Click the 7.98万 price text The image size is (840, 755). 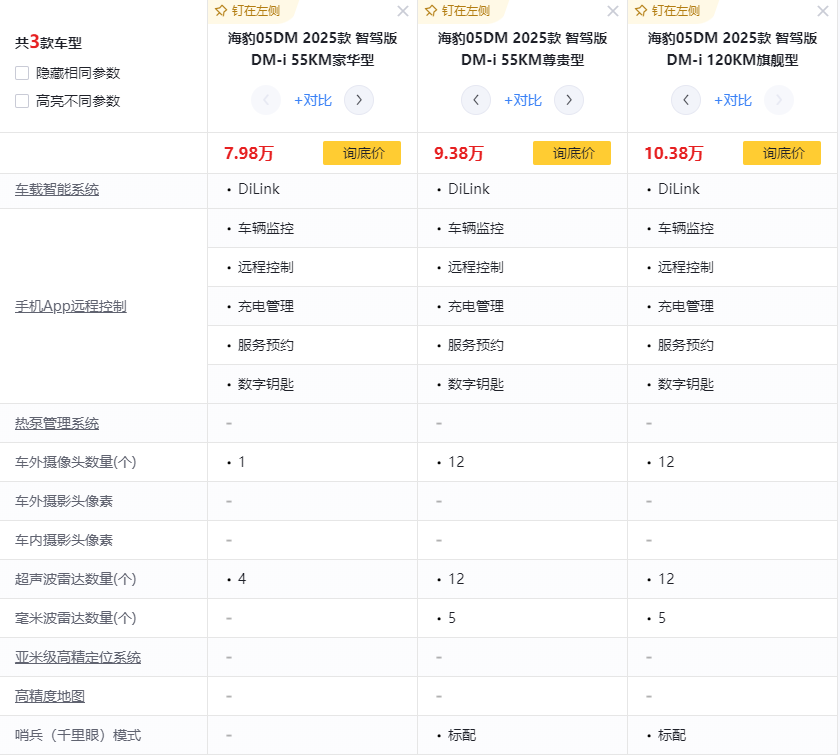point(249,153)
